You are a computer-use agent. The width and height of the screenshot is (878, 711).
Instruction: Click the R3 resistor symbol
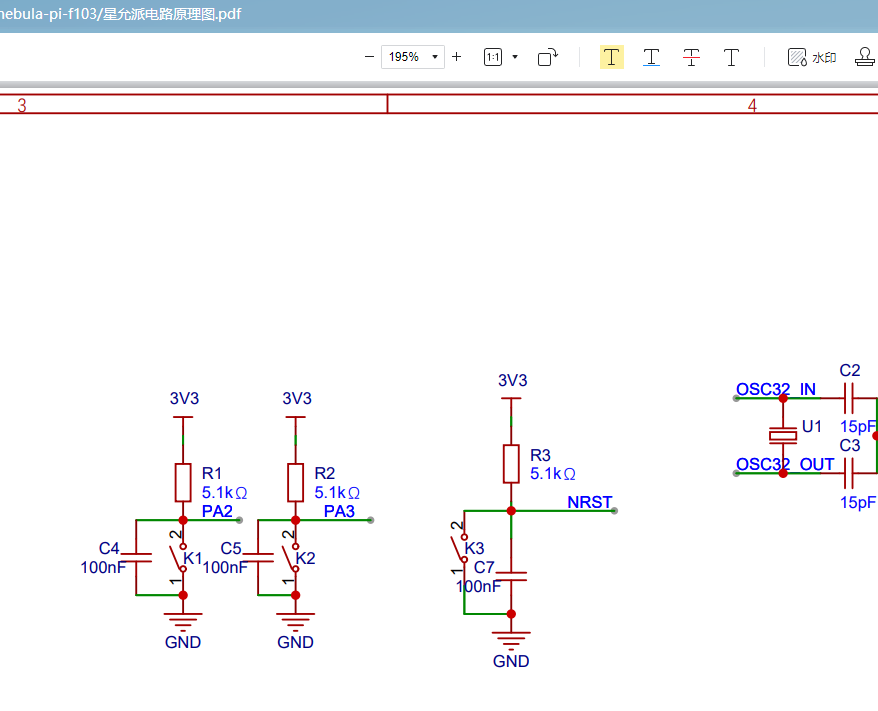[511, 464]
